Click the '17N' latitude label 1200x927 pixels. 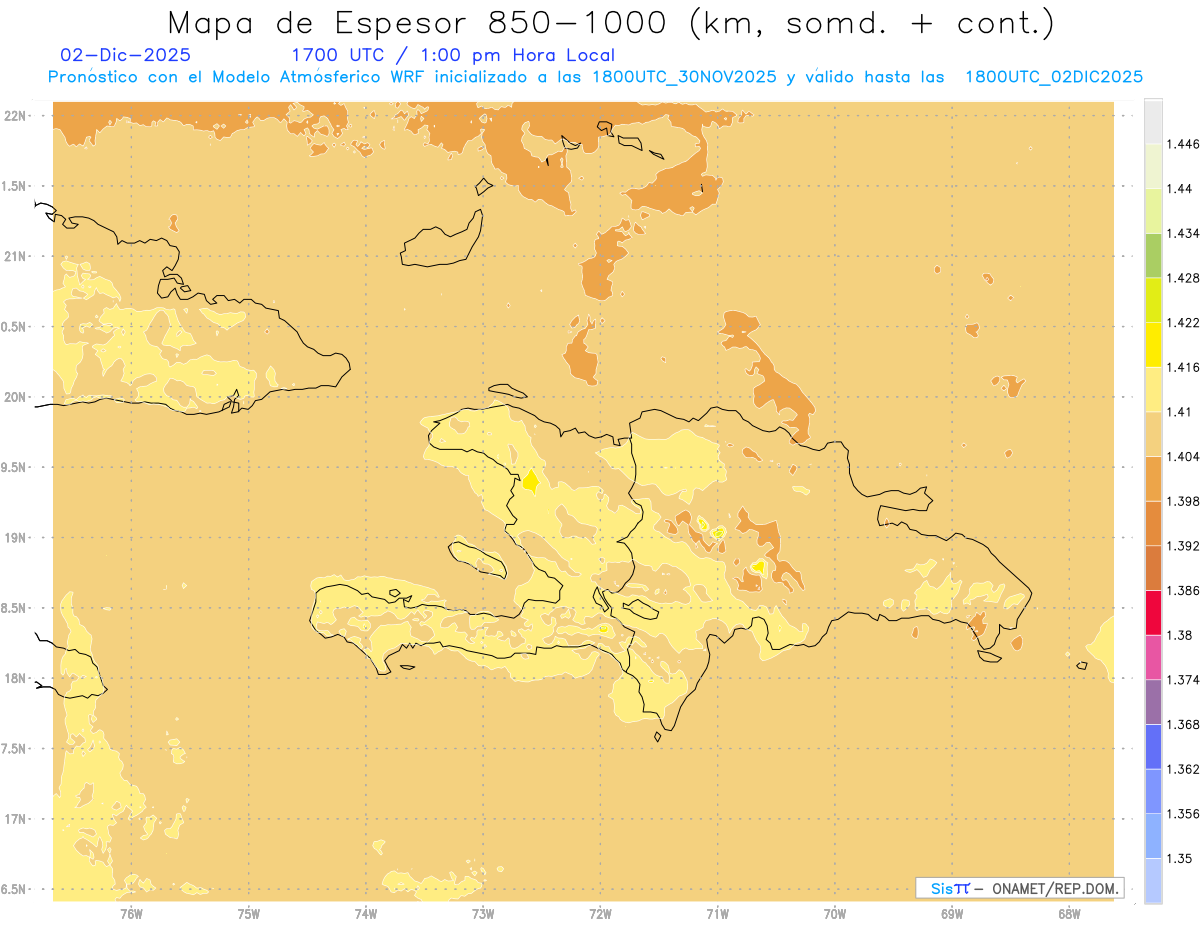tap(15, 820)
